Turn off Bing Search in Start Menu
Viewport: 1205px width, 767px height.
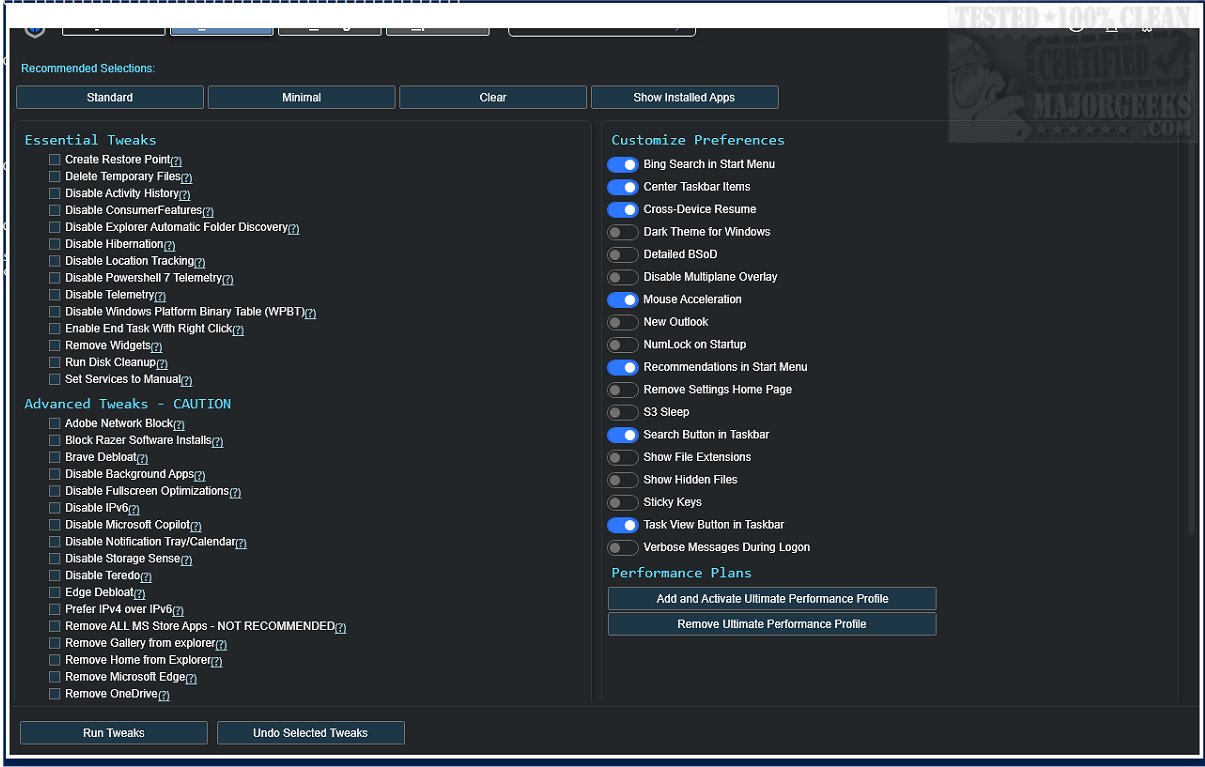point(623,164)
